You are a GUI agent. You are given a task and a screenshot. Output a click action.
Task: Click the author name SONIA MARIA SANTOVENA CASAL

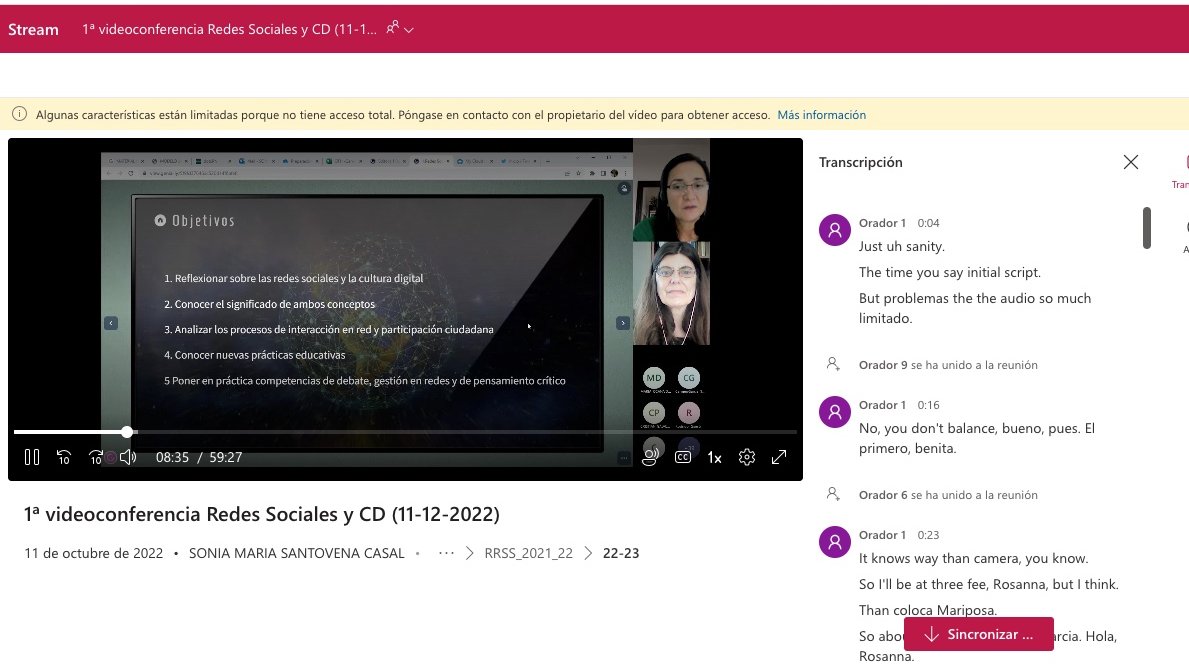click(x=296, y=553)
